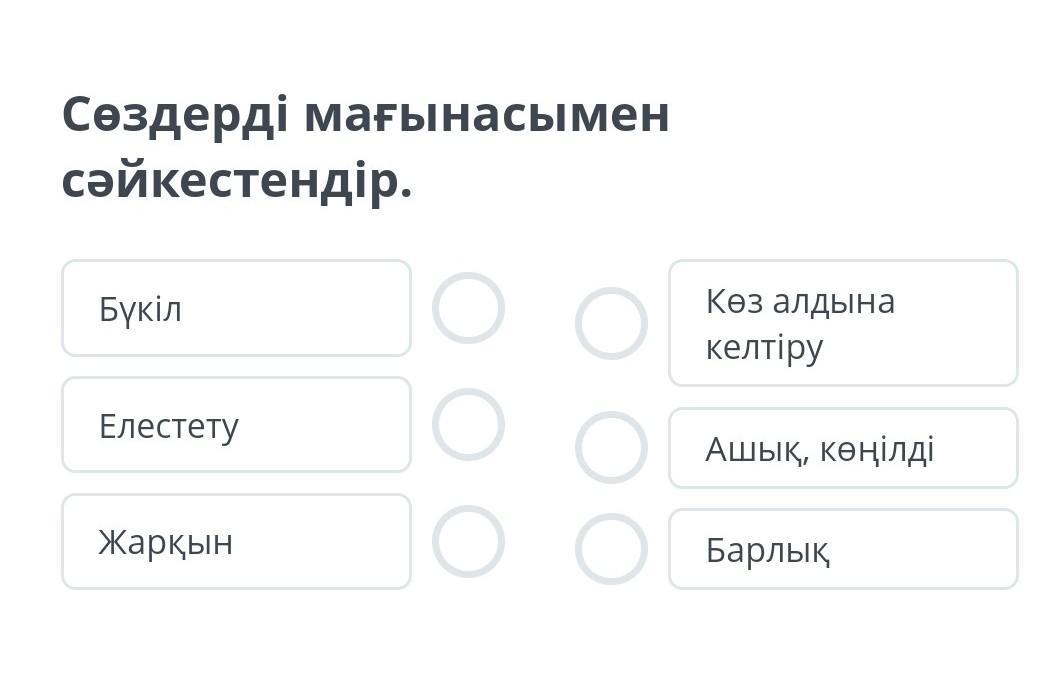
Task: Choose the Жарқын word box
Action: pos(236,541)
